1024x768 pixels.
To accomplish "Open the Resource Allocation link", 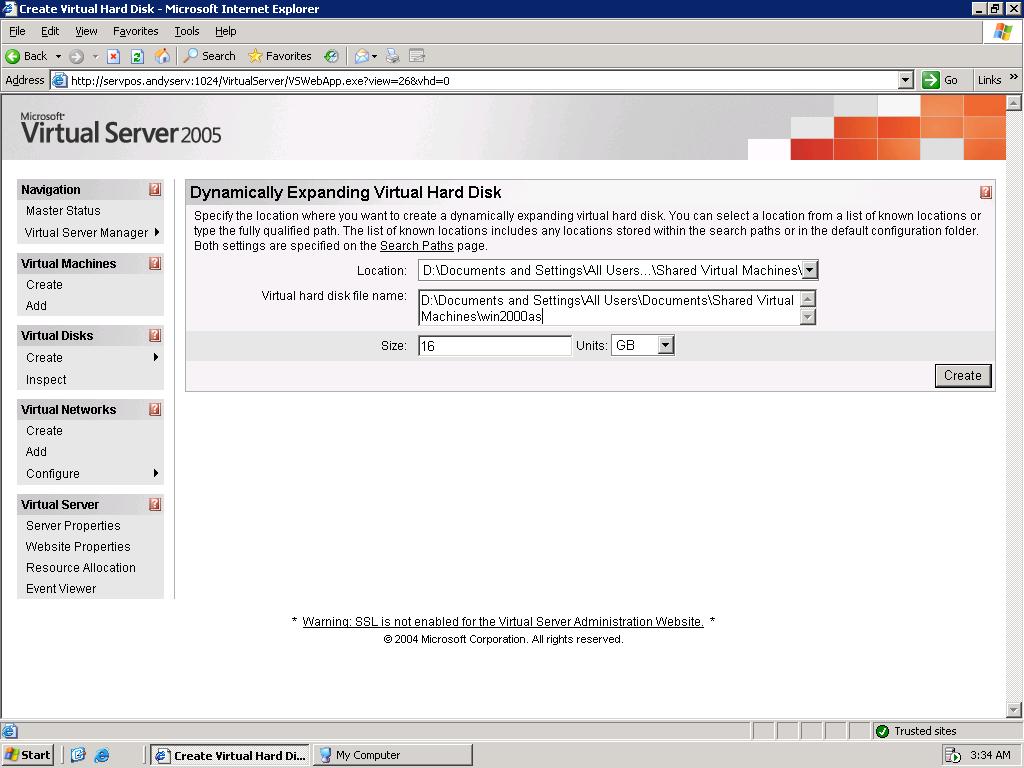I will coord(81,568).
